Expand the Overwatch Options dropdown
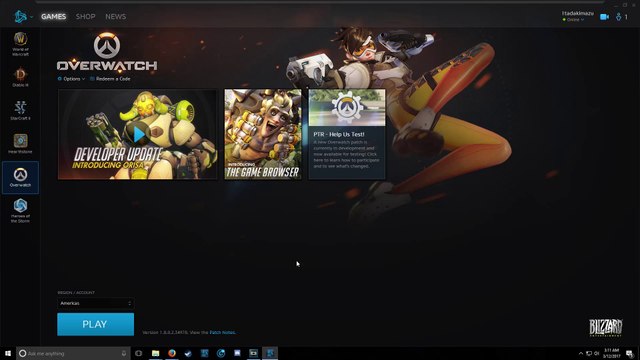The image size is (640, 360). [71, 79]
